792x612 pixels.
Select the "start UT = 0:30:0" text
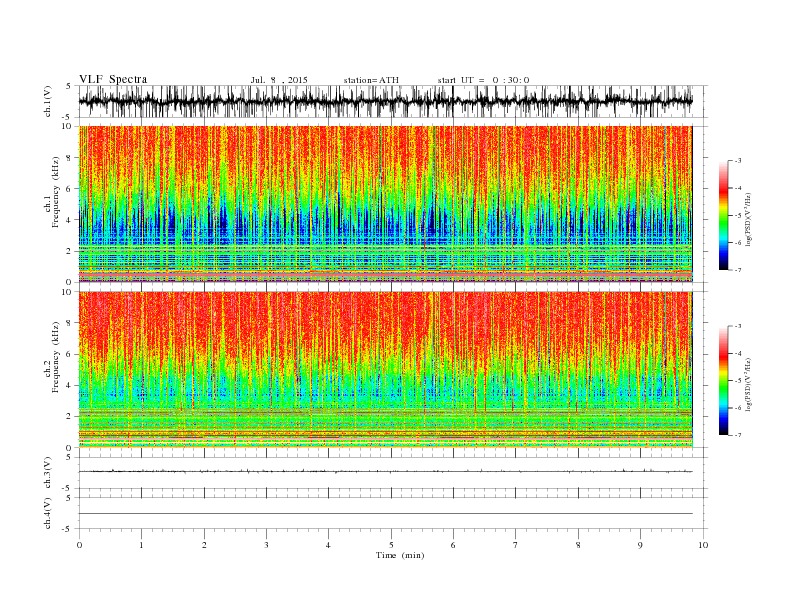pos(483,80)
